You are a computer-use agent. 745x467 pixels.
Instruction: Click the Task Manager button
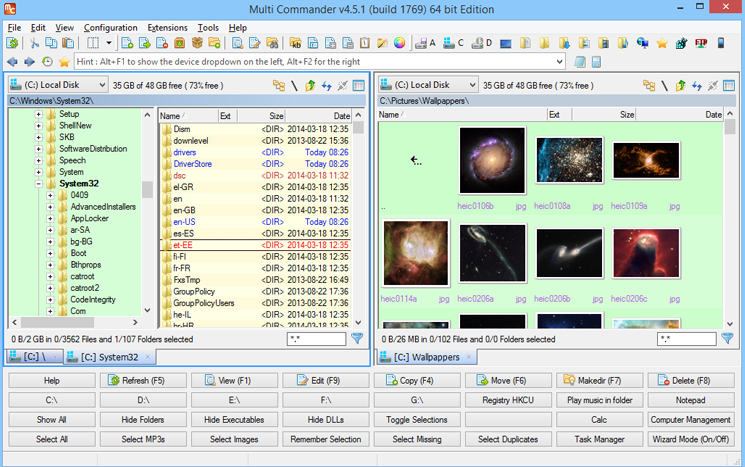coord(599,439)
